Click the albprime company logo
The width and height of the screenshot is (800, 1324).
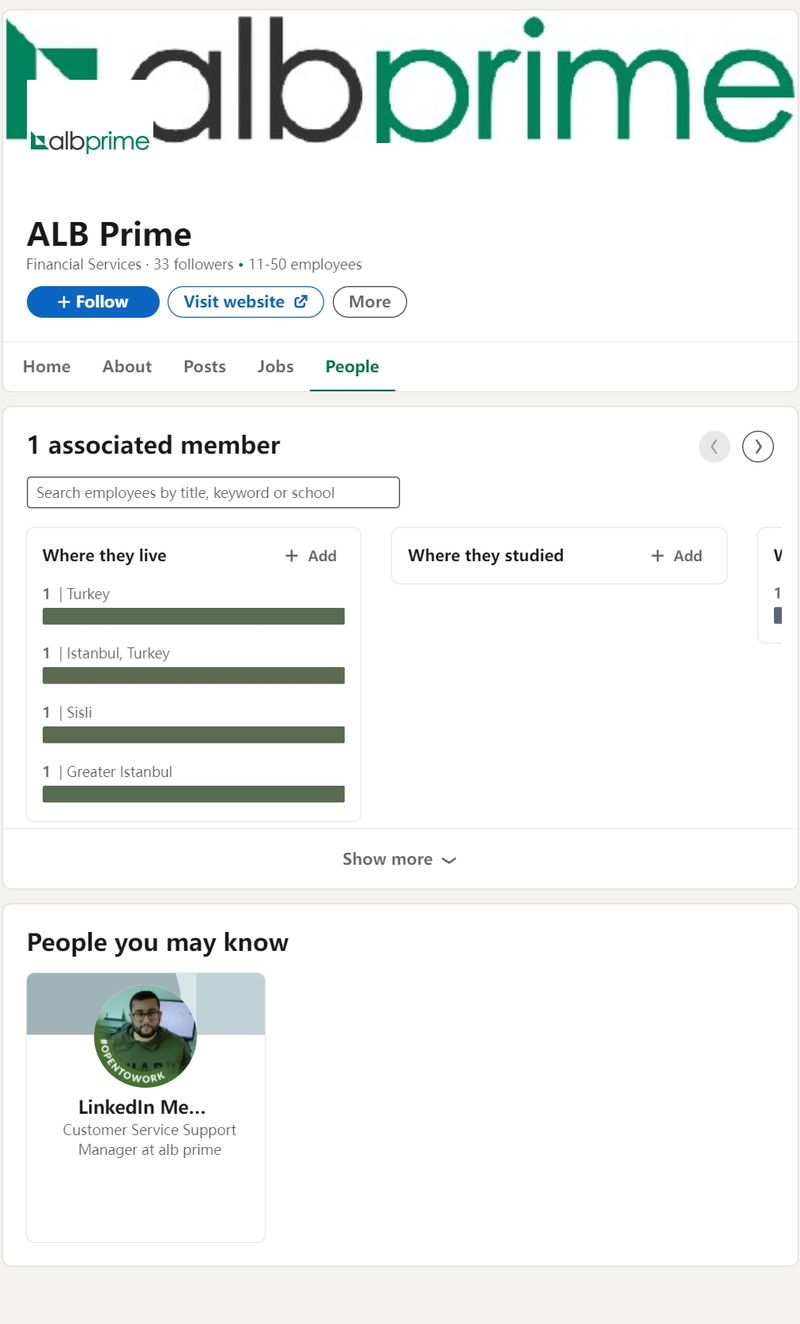[90, 141]
